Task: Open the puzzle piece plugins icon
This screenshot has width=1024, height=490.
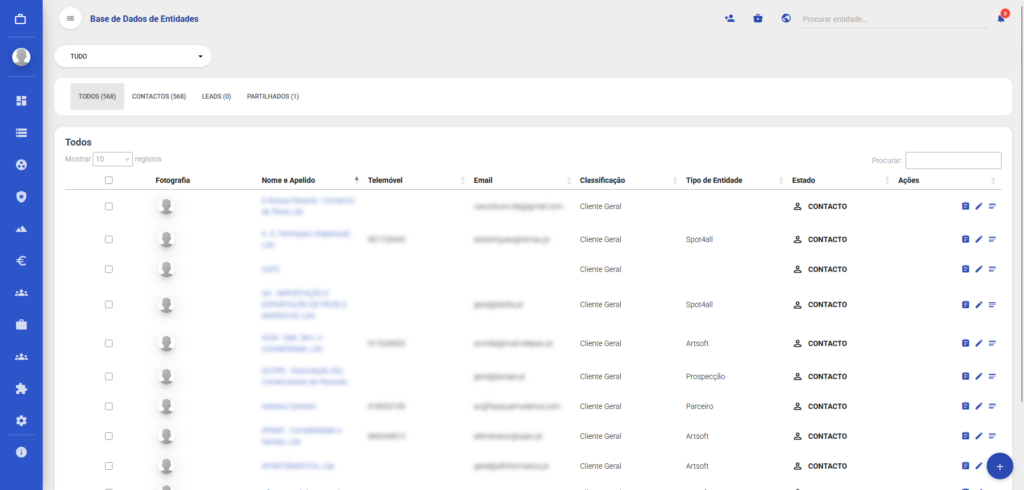Action: tap(21, 389)
